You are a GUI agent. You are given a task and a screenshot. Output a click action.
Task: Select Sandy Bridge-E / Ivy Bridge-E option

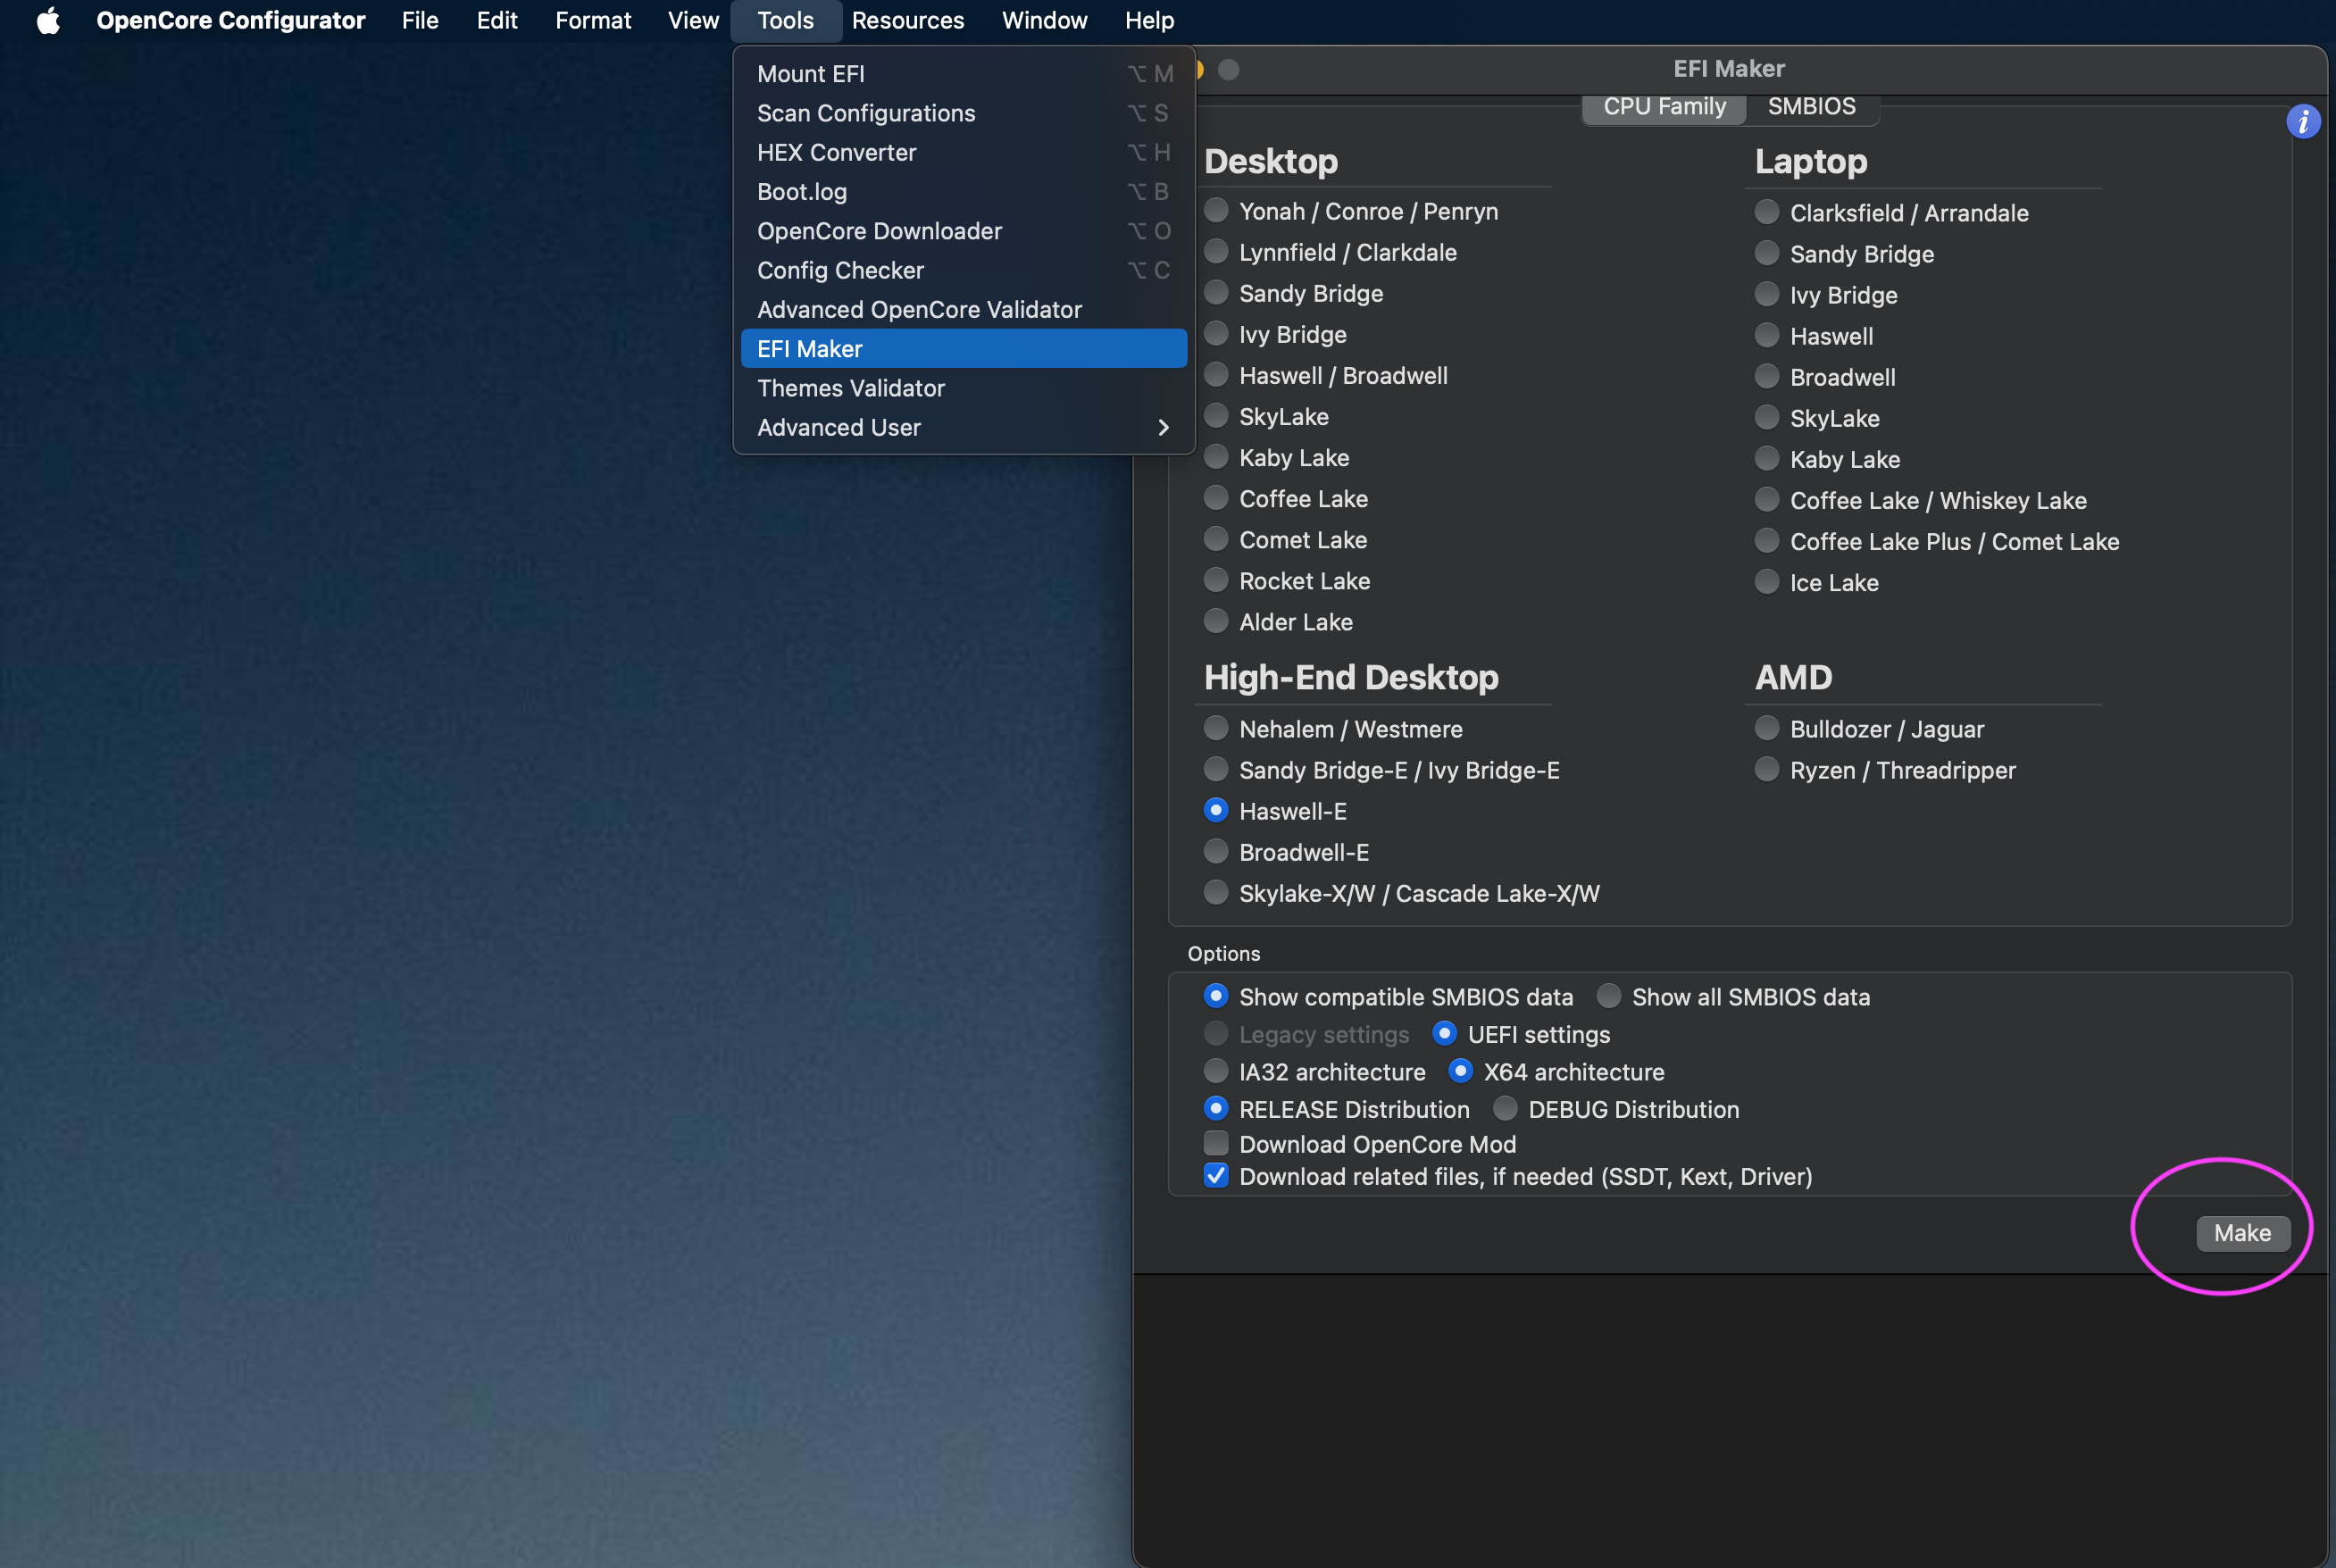[1216, 769]
